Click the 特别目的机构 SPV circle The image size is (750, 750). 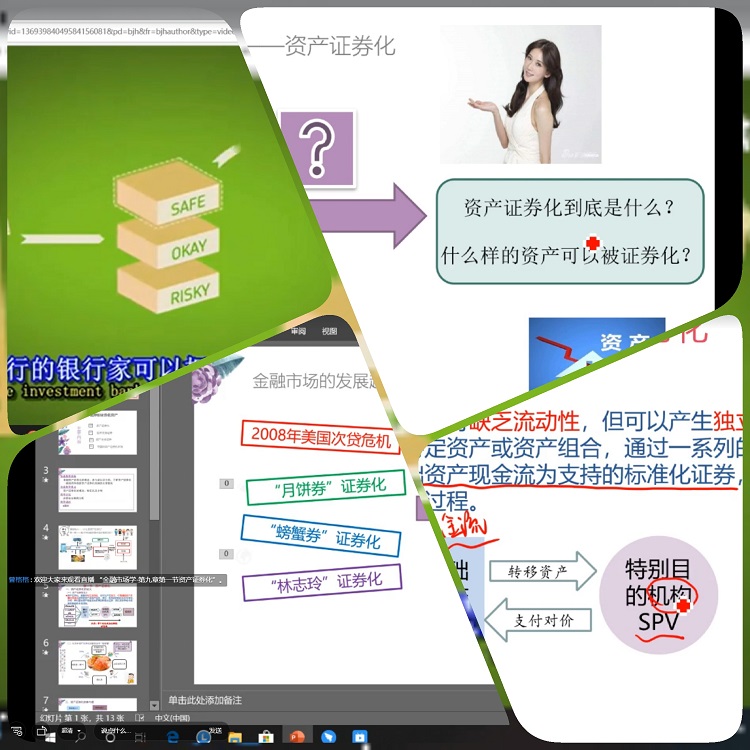tap(658, 596)
